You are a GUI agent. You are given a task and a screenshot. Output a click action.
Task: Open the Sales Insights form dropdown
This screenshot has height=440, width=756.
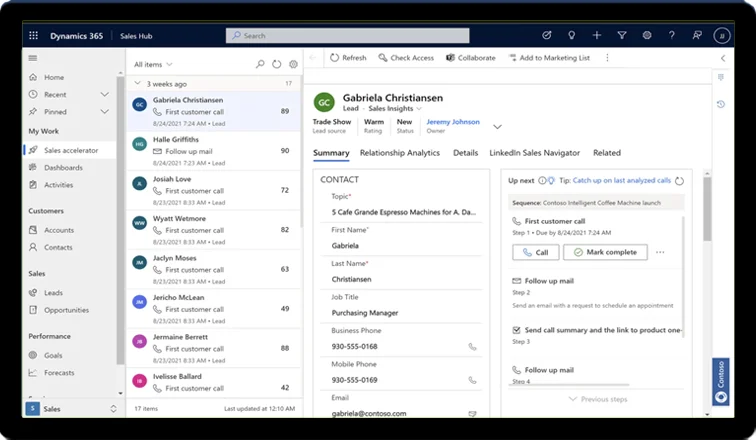pos(395,109)
